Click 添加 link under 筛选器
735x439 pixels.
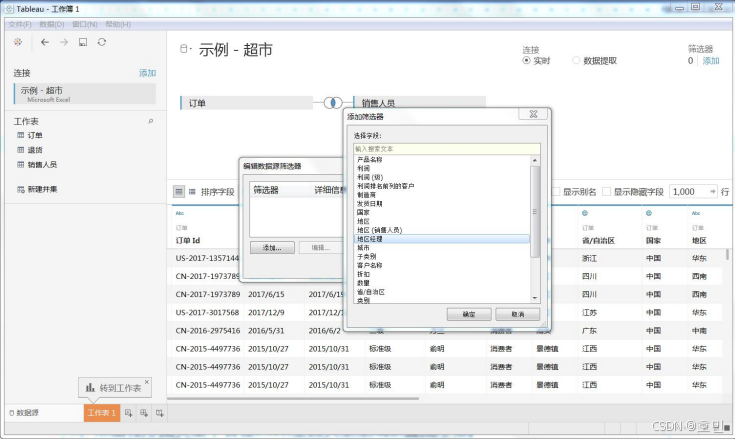[x=711, y=60]
